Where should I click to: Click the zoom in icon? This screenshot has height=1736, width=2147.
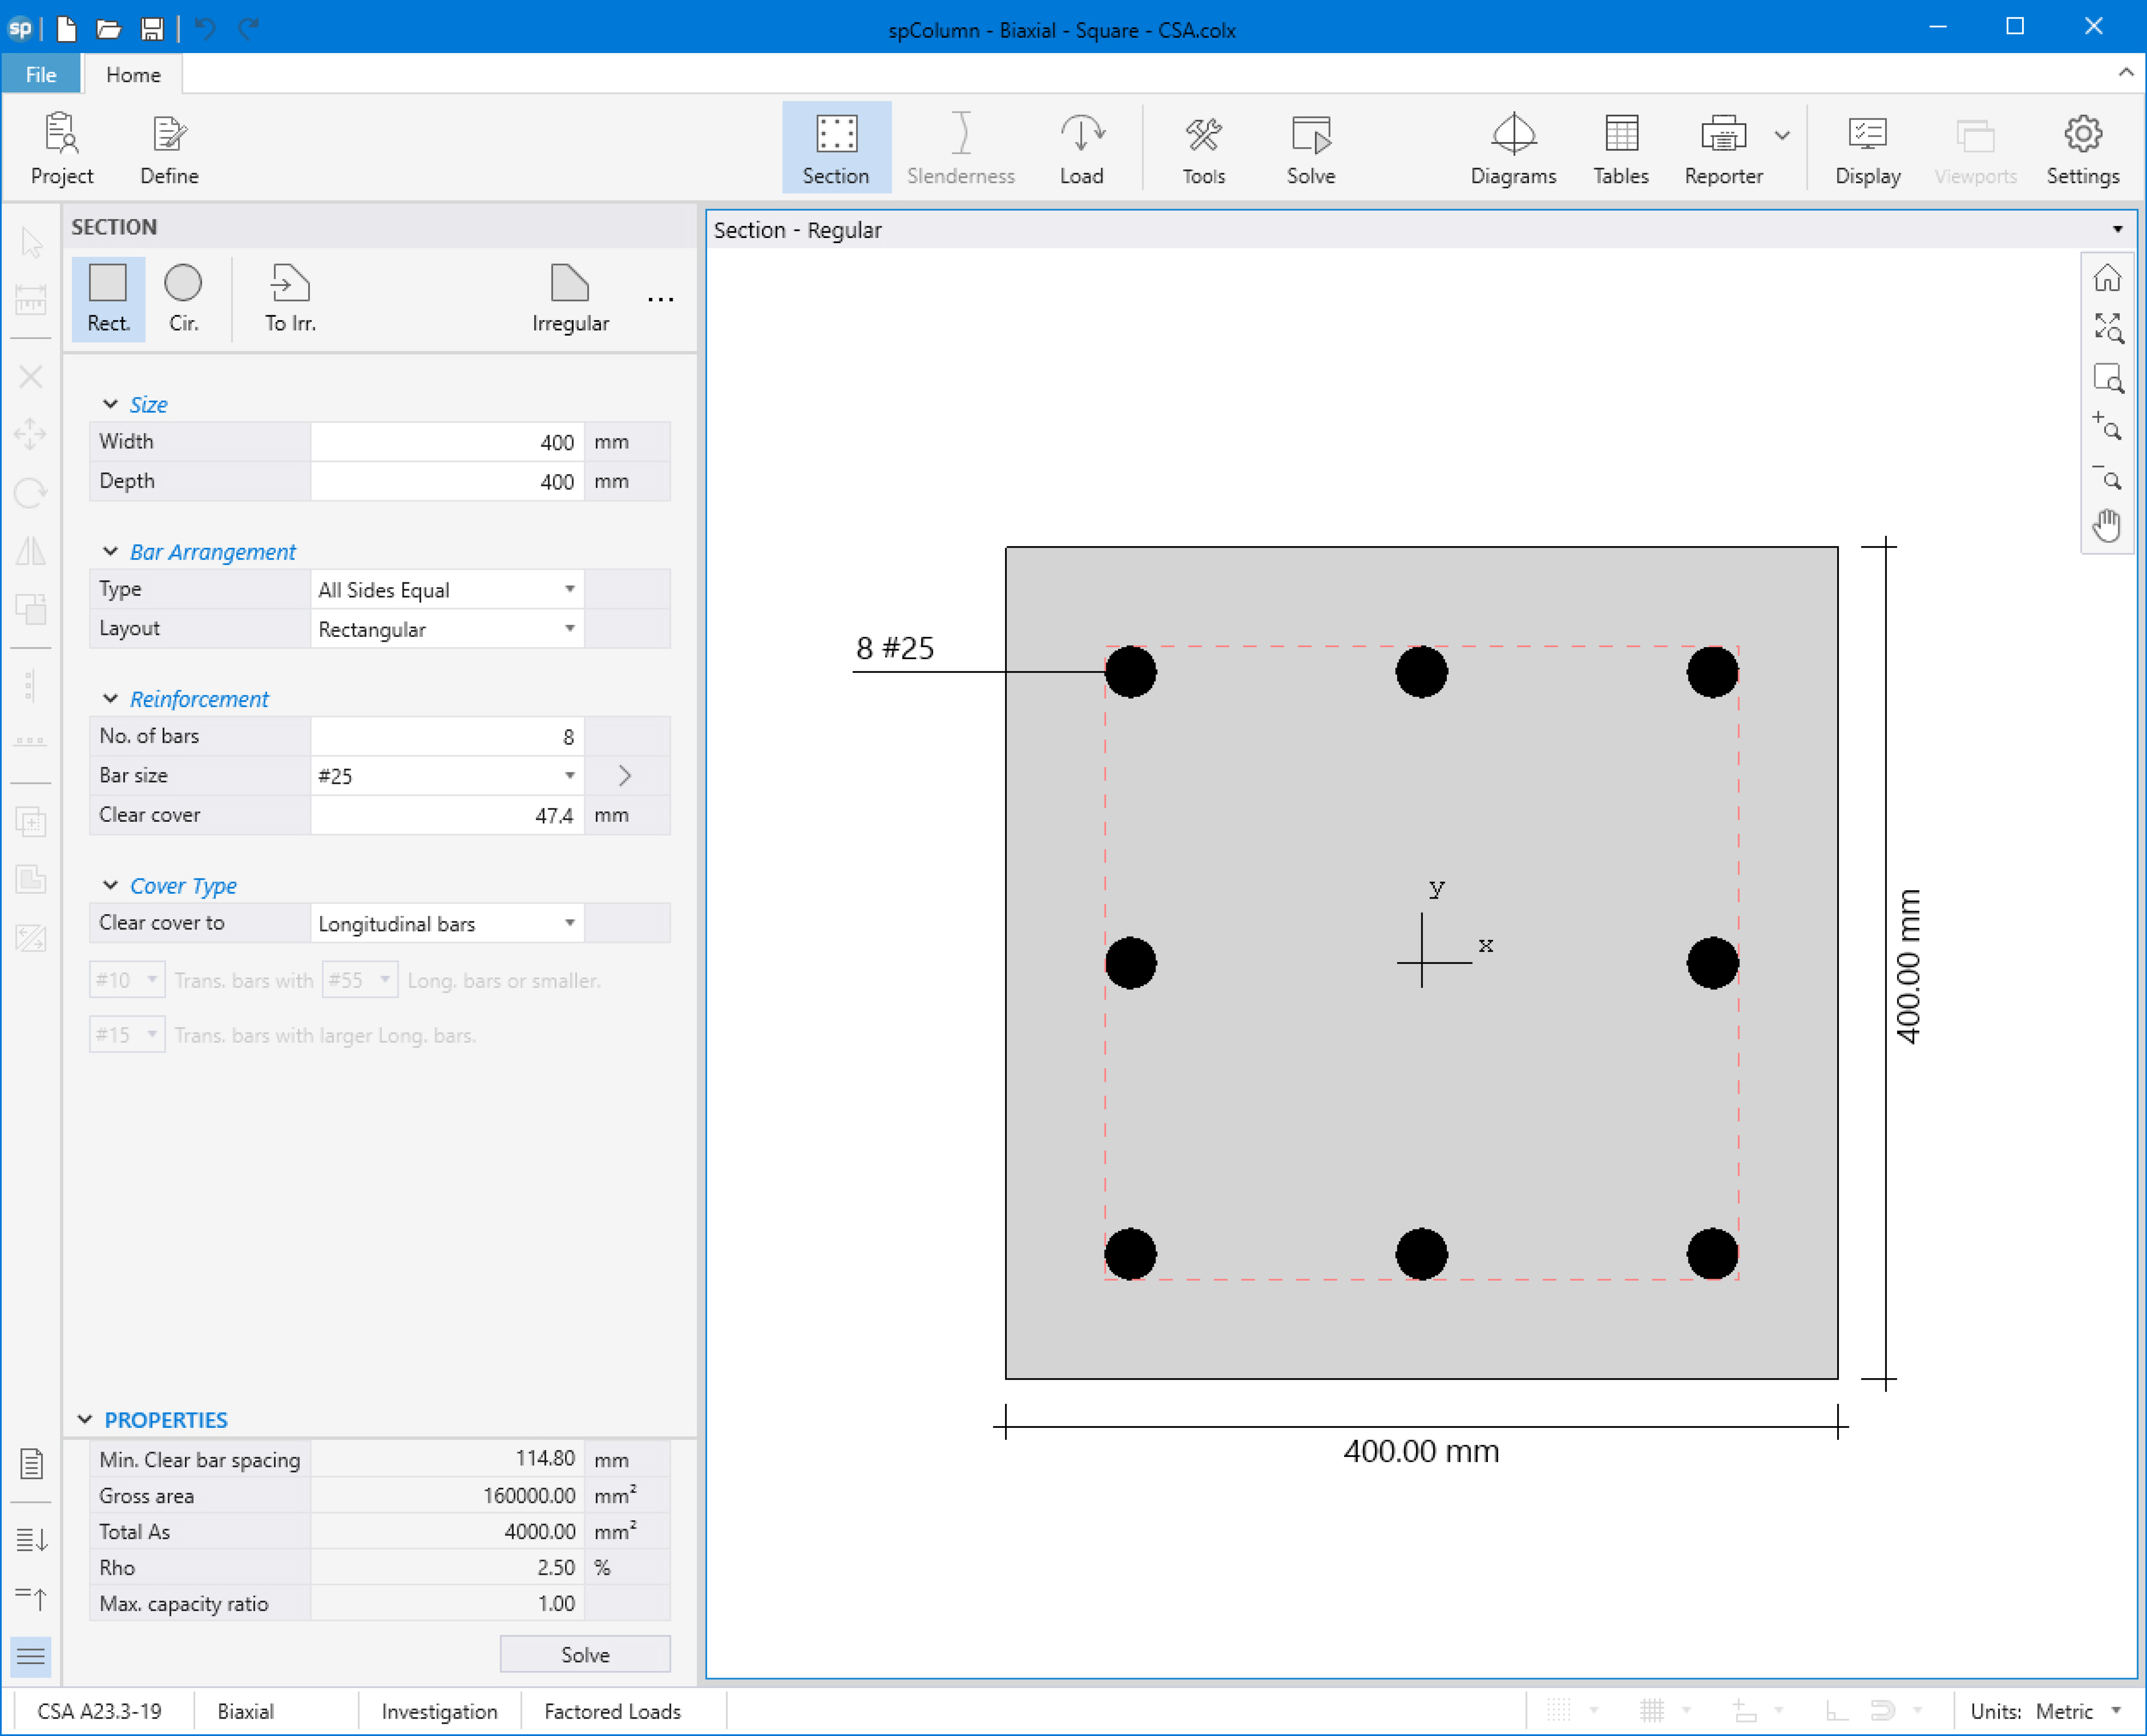tap(2107, 426)
